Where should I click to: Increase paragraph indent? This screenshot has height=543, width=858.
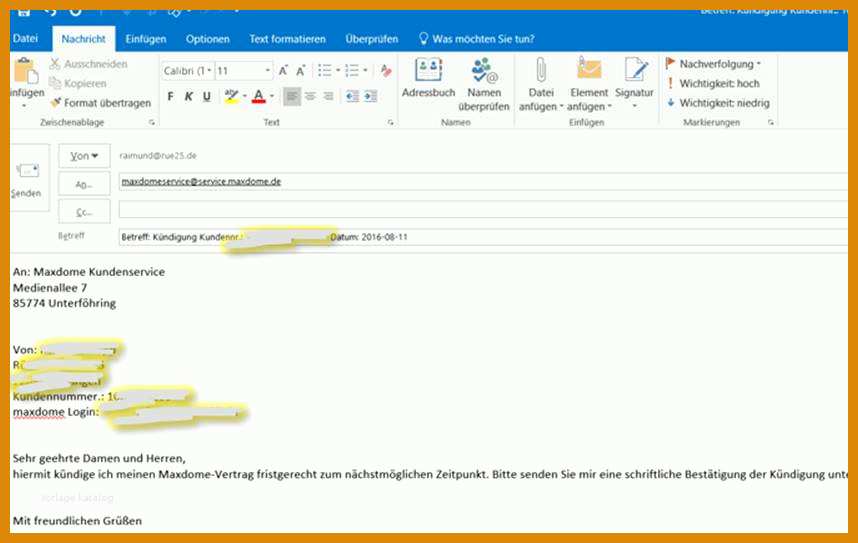click(x=370, y=96)
